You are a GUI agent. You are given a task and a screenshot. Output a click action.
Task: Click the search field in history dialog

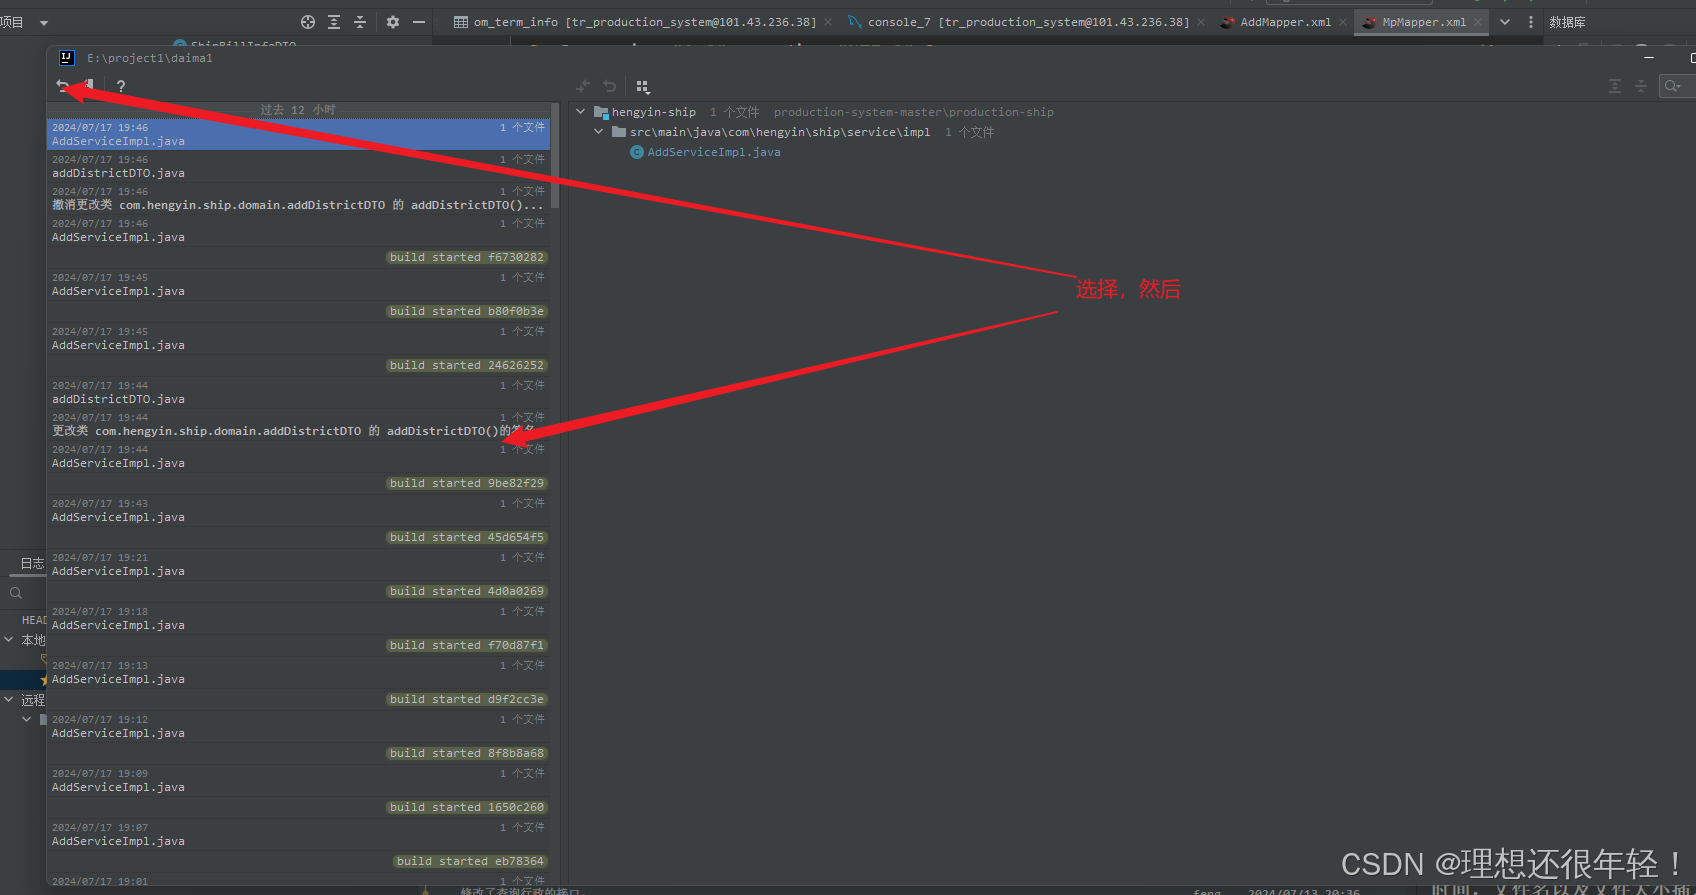1677,86
